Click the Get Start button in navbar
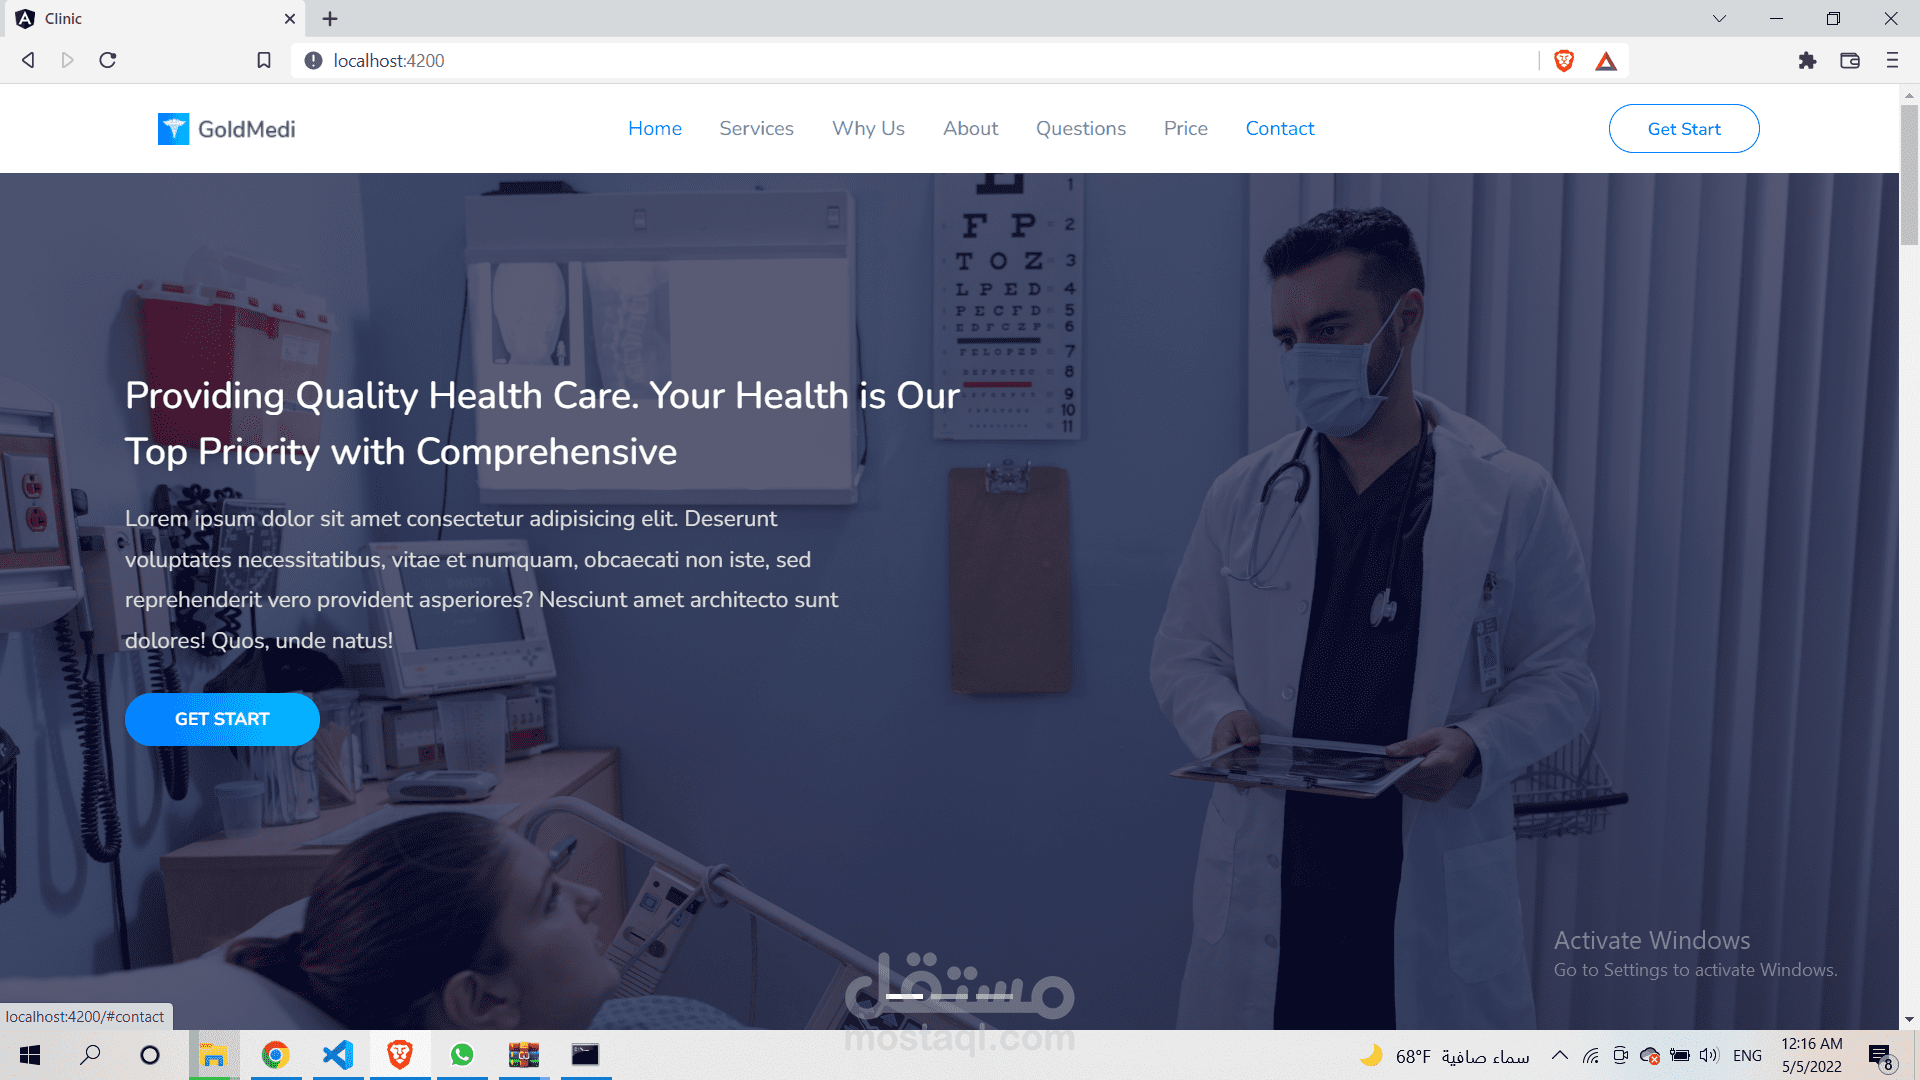The width and height of the screenshot is (1920, 1080). [1684, 128]
